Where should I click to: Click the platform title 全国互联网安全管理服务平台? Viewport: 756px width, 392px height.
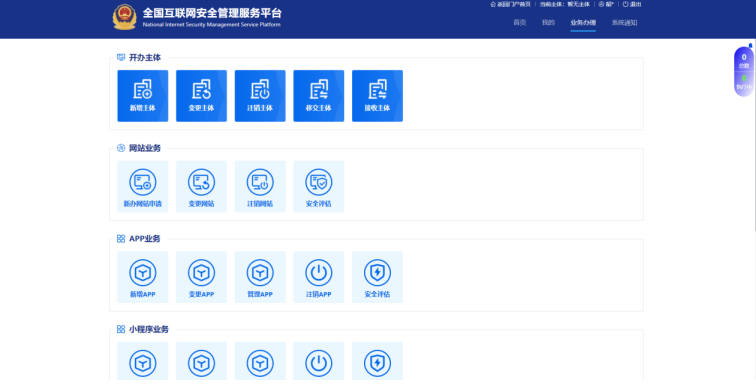pos(212,13)
